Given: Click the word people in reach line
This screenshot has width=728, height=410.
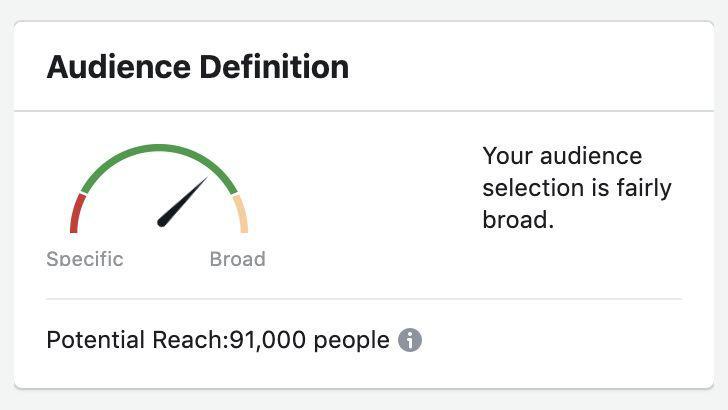Looking at the screenshot, I should tap(351, 341).
